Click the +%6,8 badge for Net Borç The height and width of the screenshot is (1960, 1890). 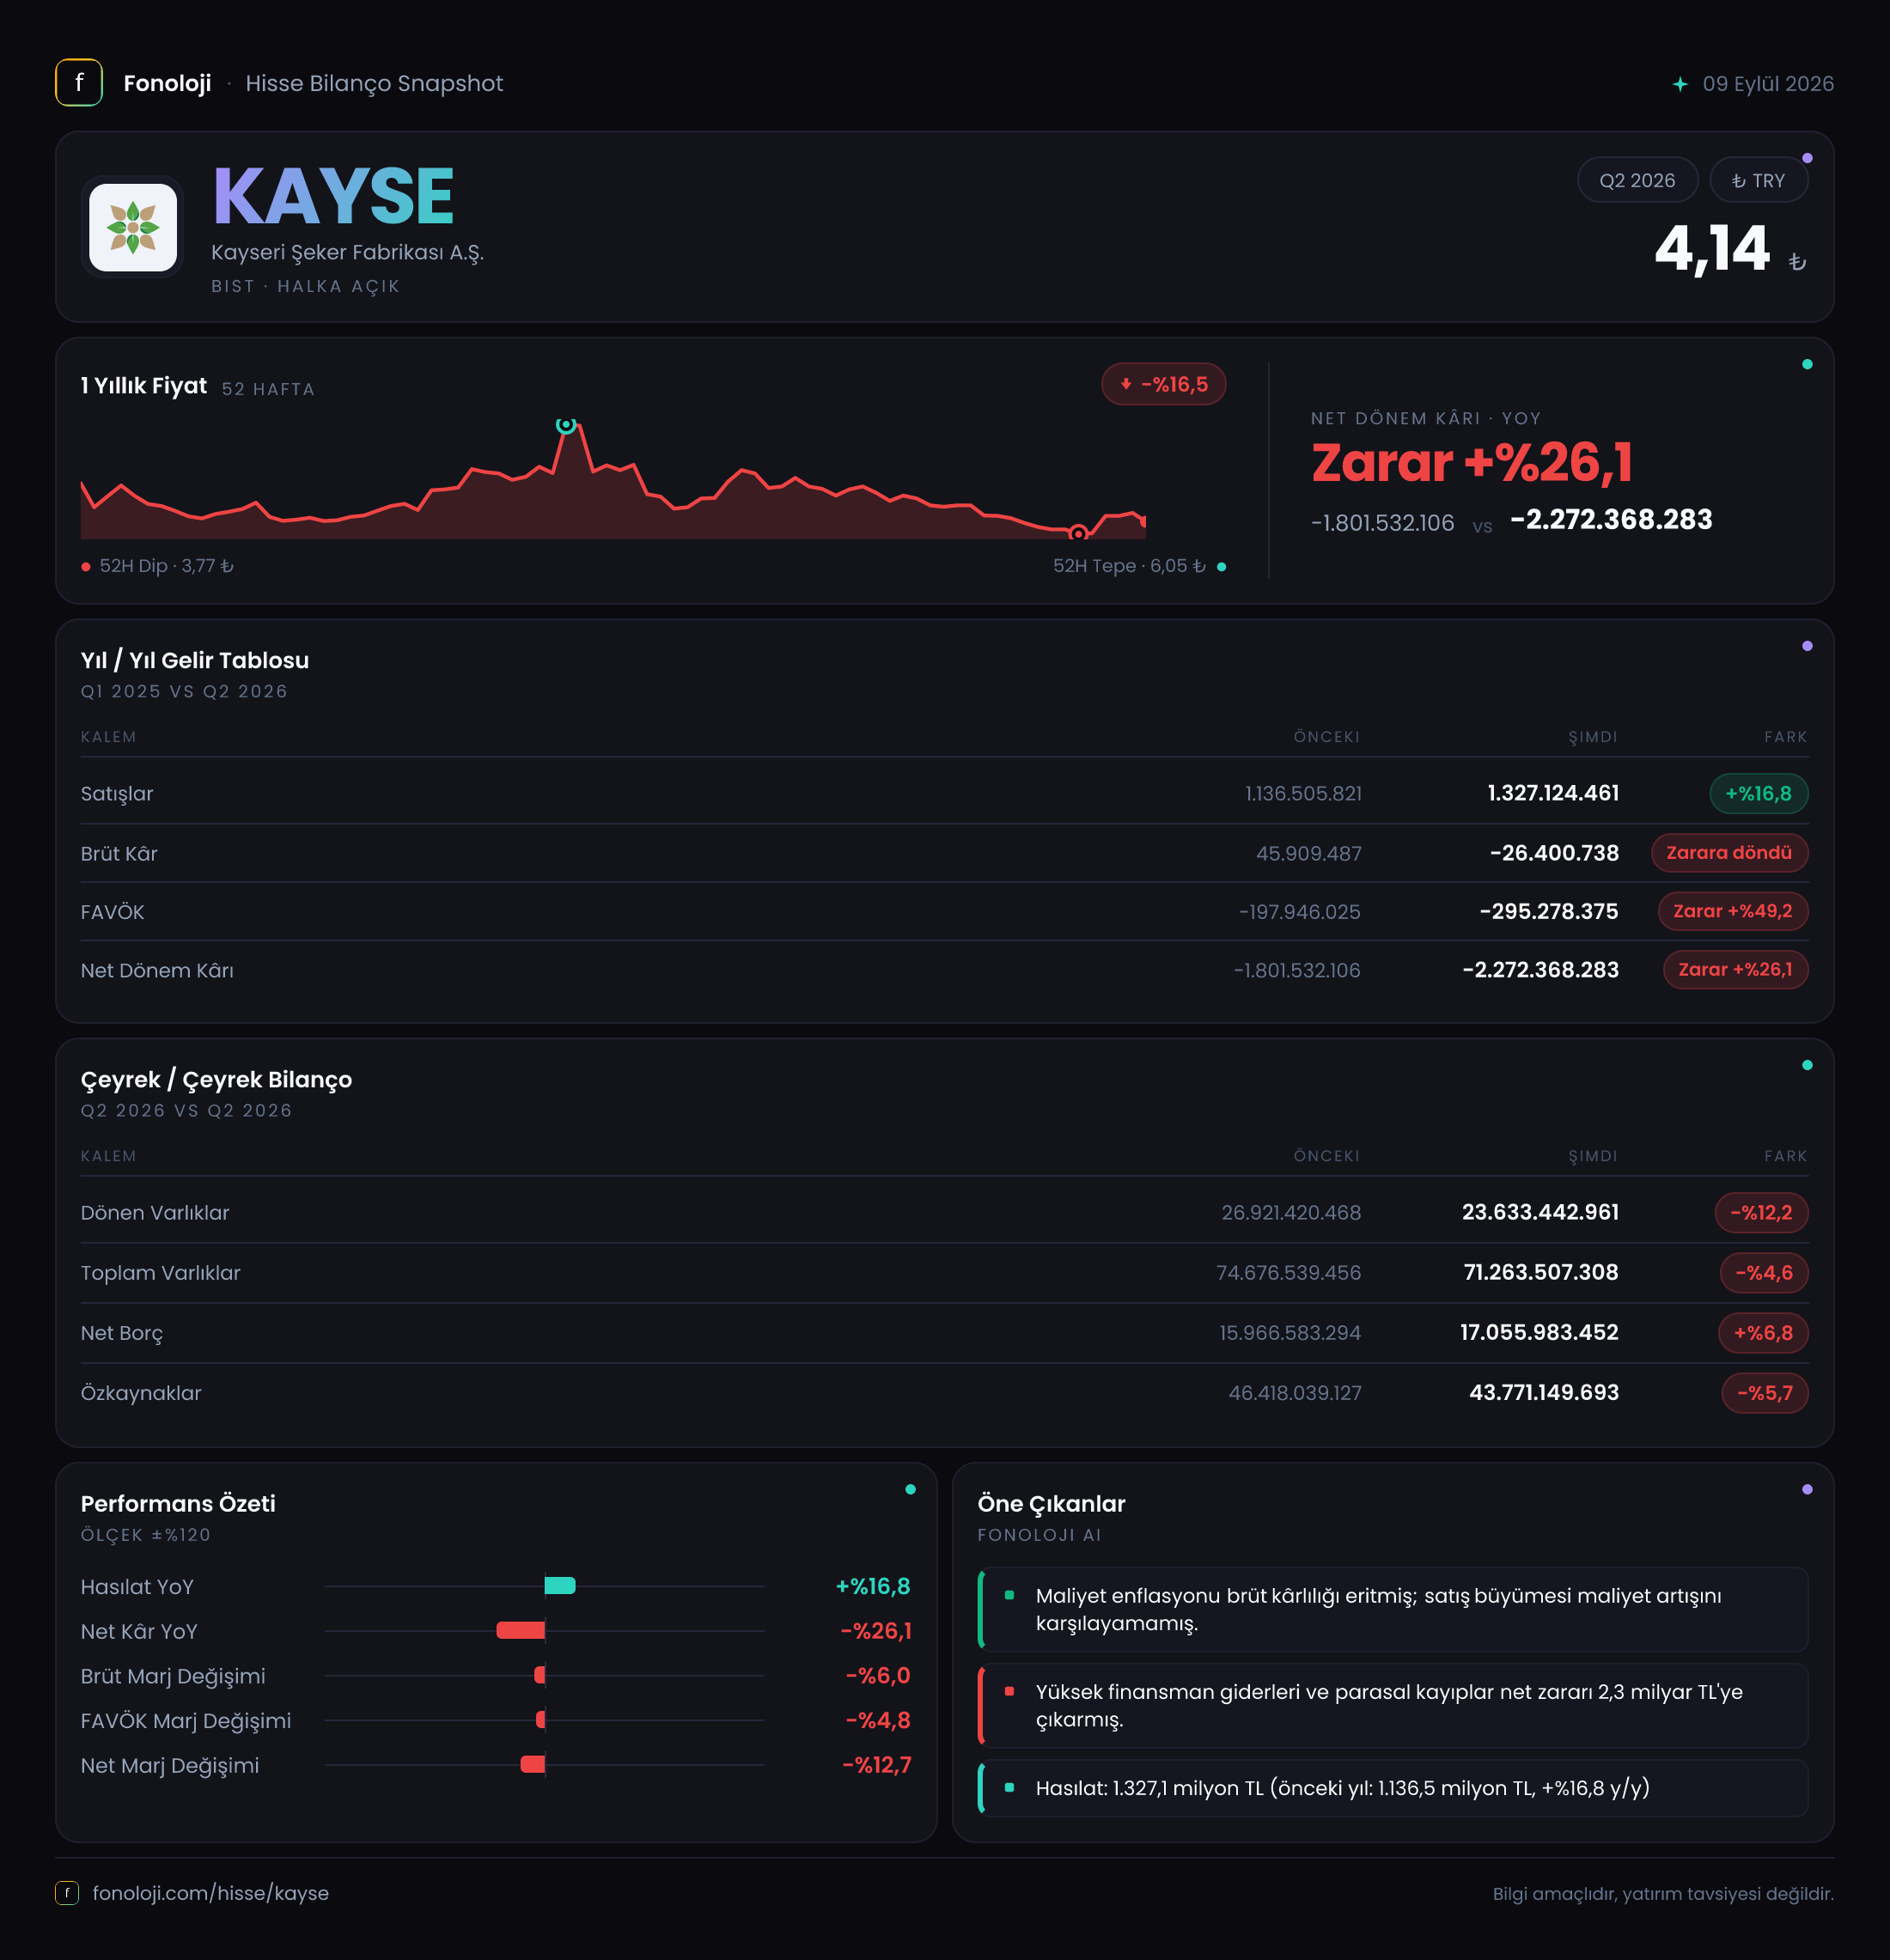point(1763,1333)
